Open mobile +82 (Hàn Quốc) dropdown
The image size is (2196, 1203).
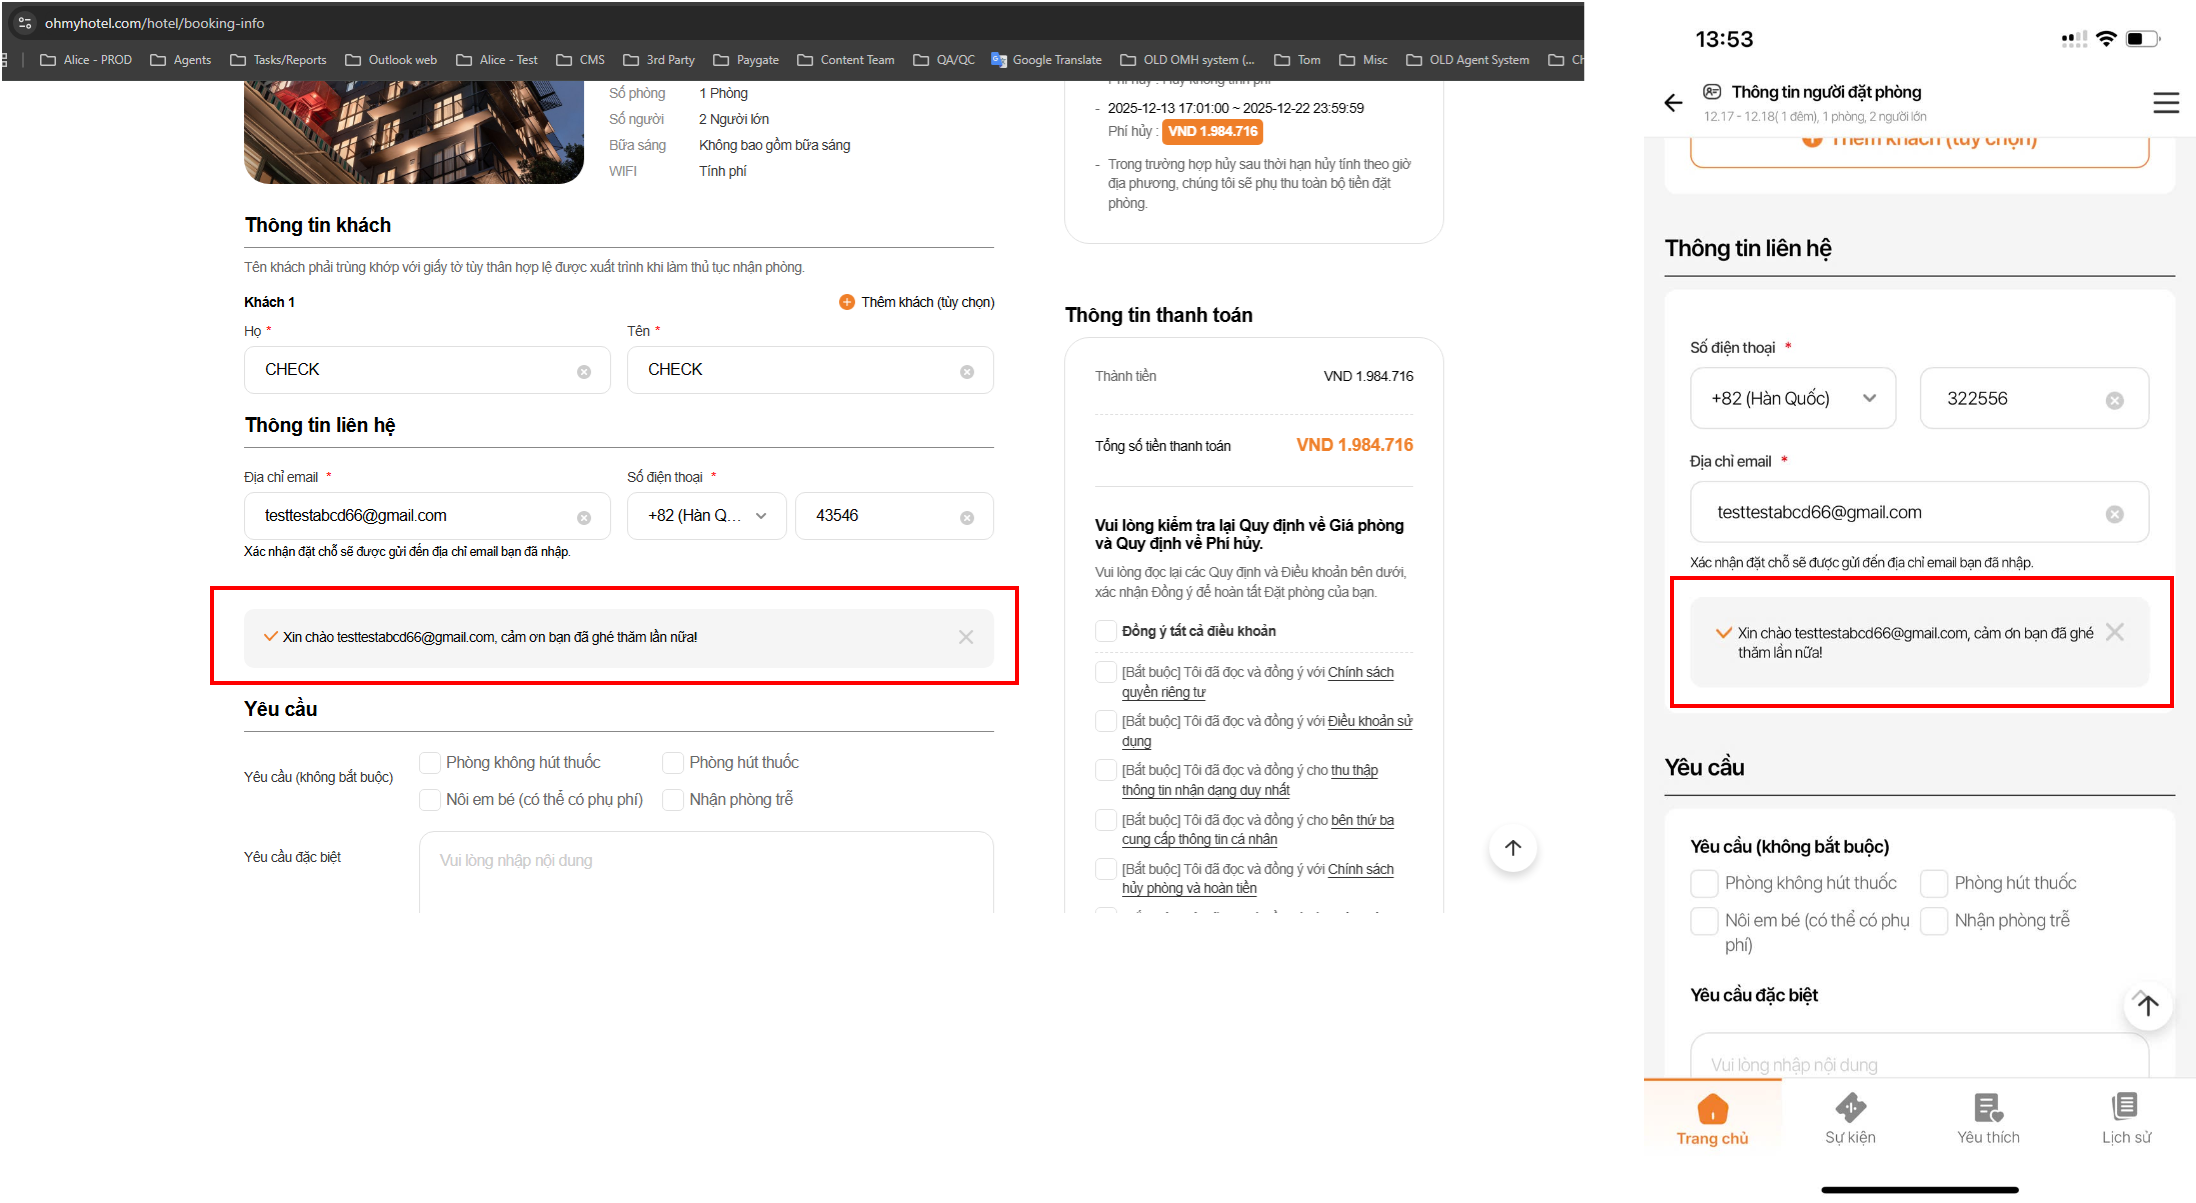click(x=1792, y=398)
